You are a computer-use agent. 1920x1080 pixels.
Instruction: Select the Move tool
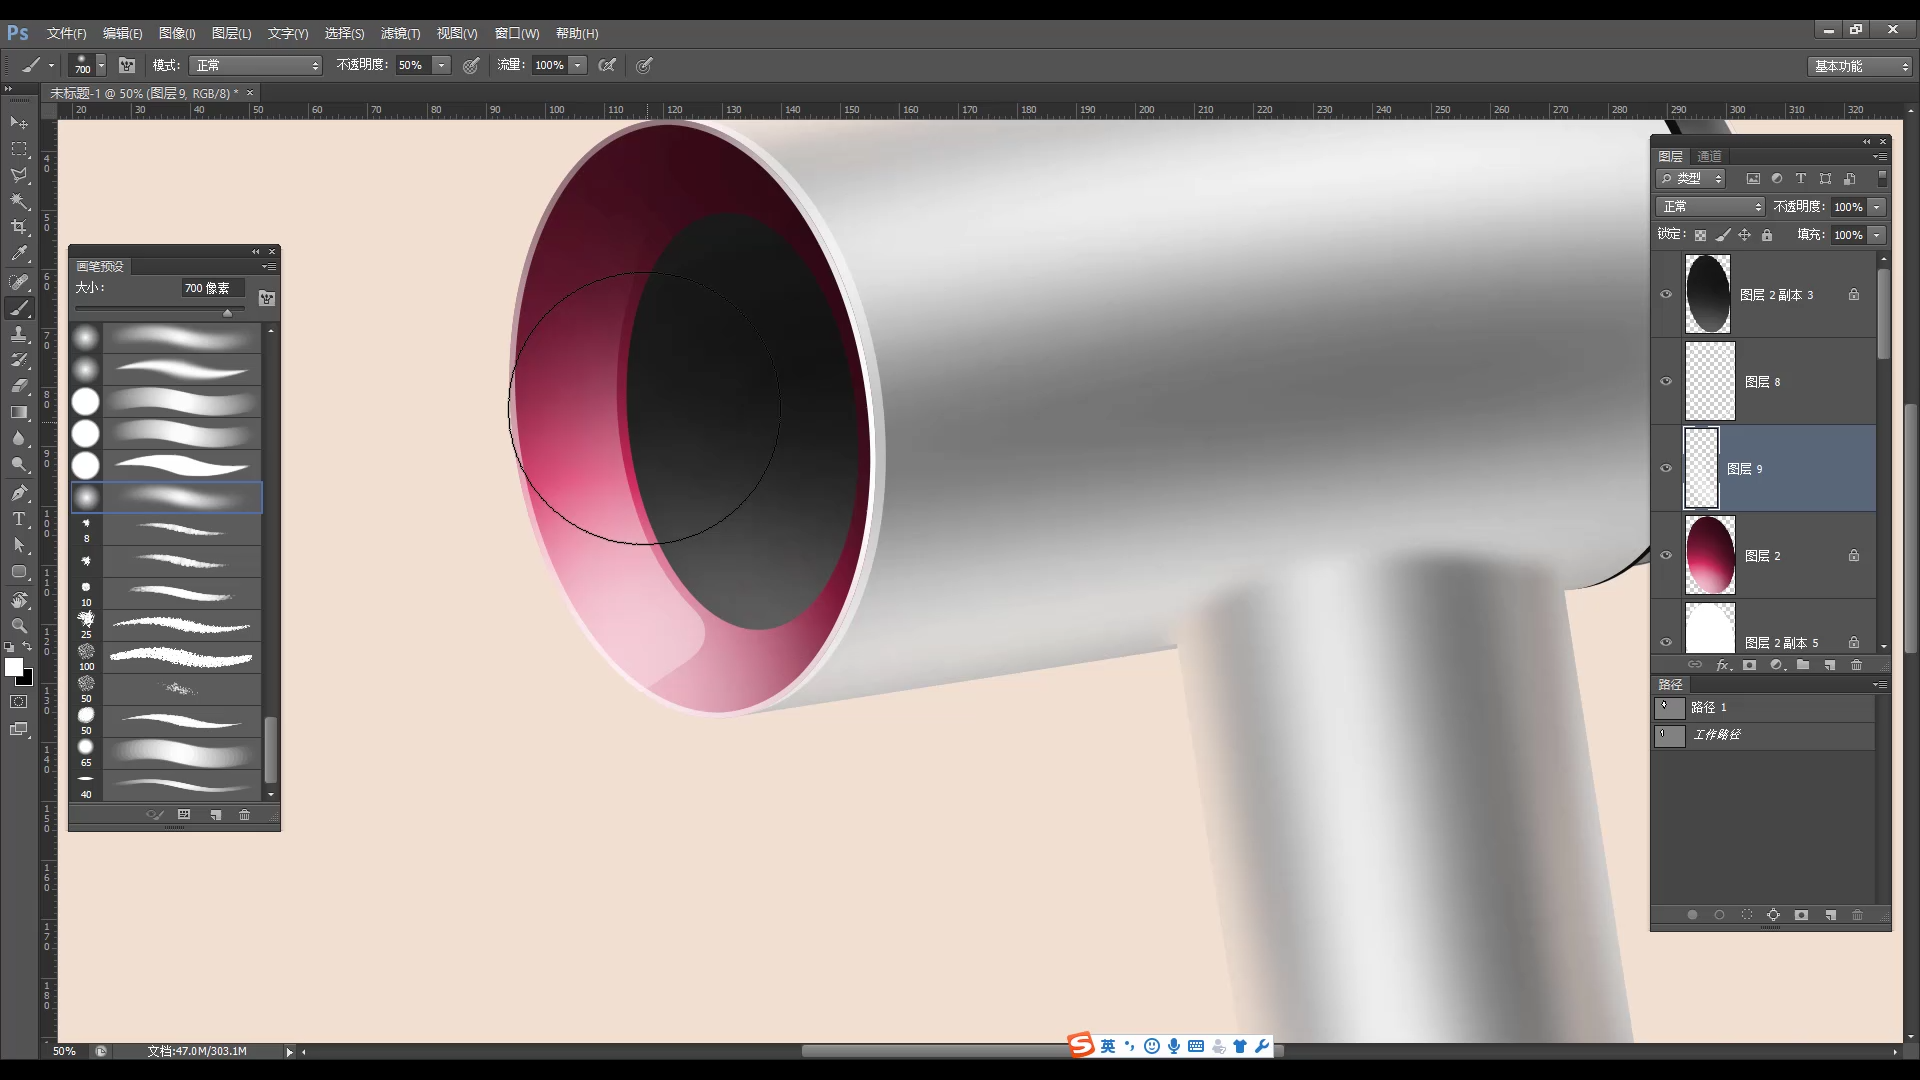point(18,122)
